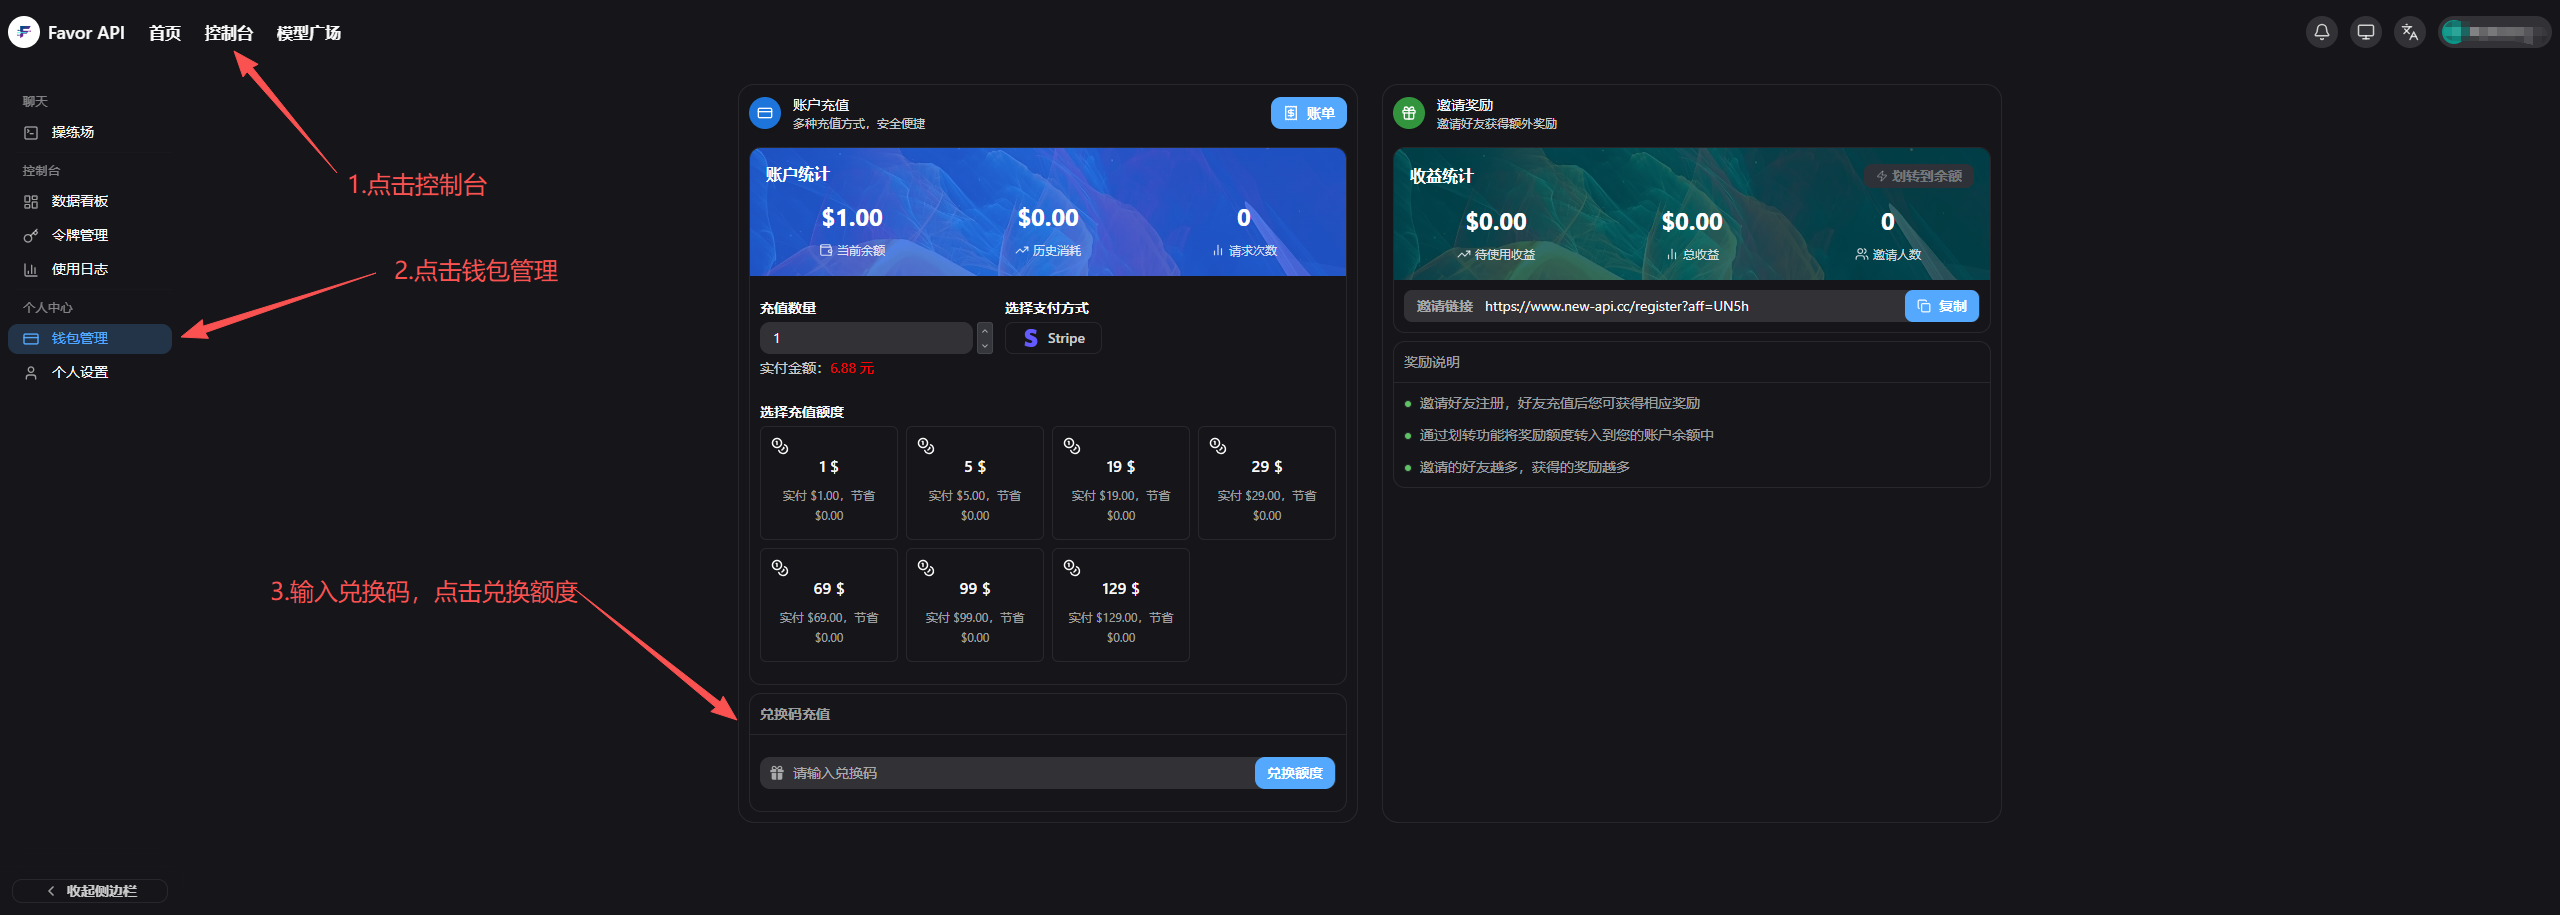Click the invitation link URL field
Viewport: 2560px width, 915px height.
point(1655,306)
